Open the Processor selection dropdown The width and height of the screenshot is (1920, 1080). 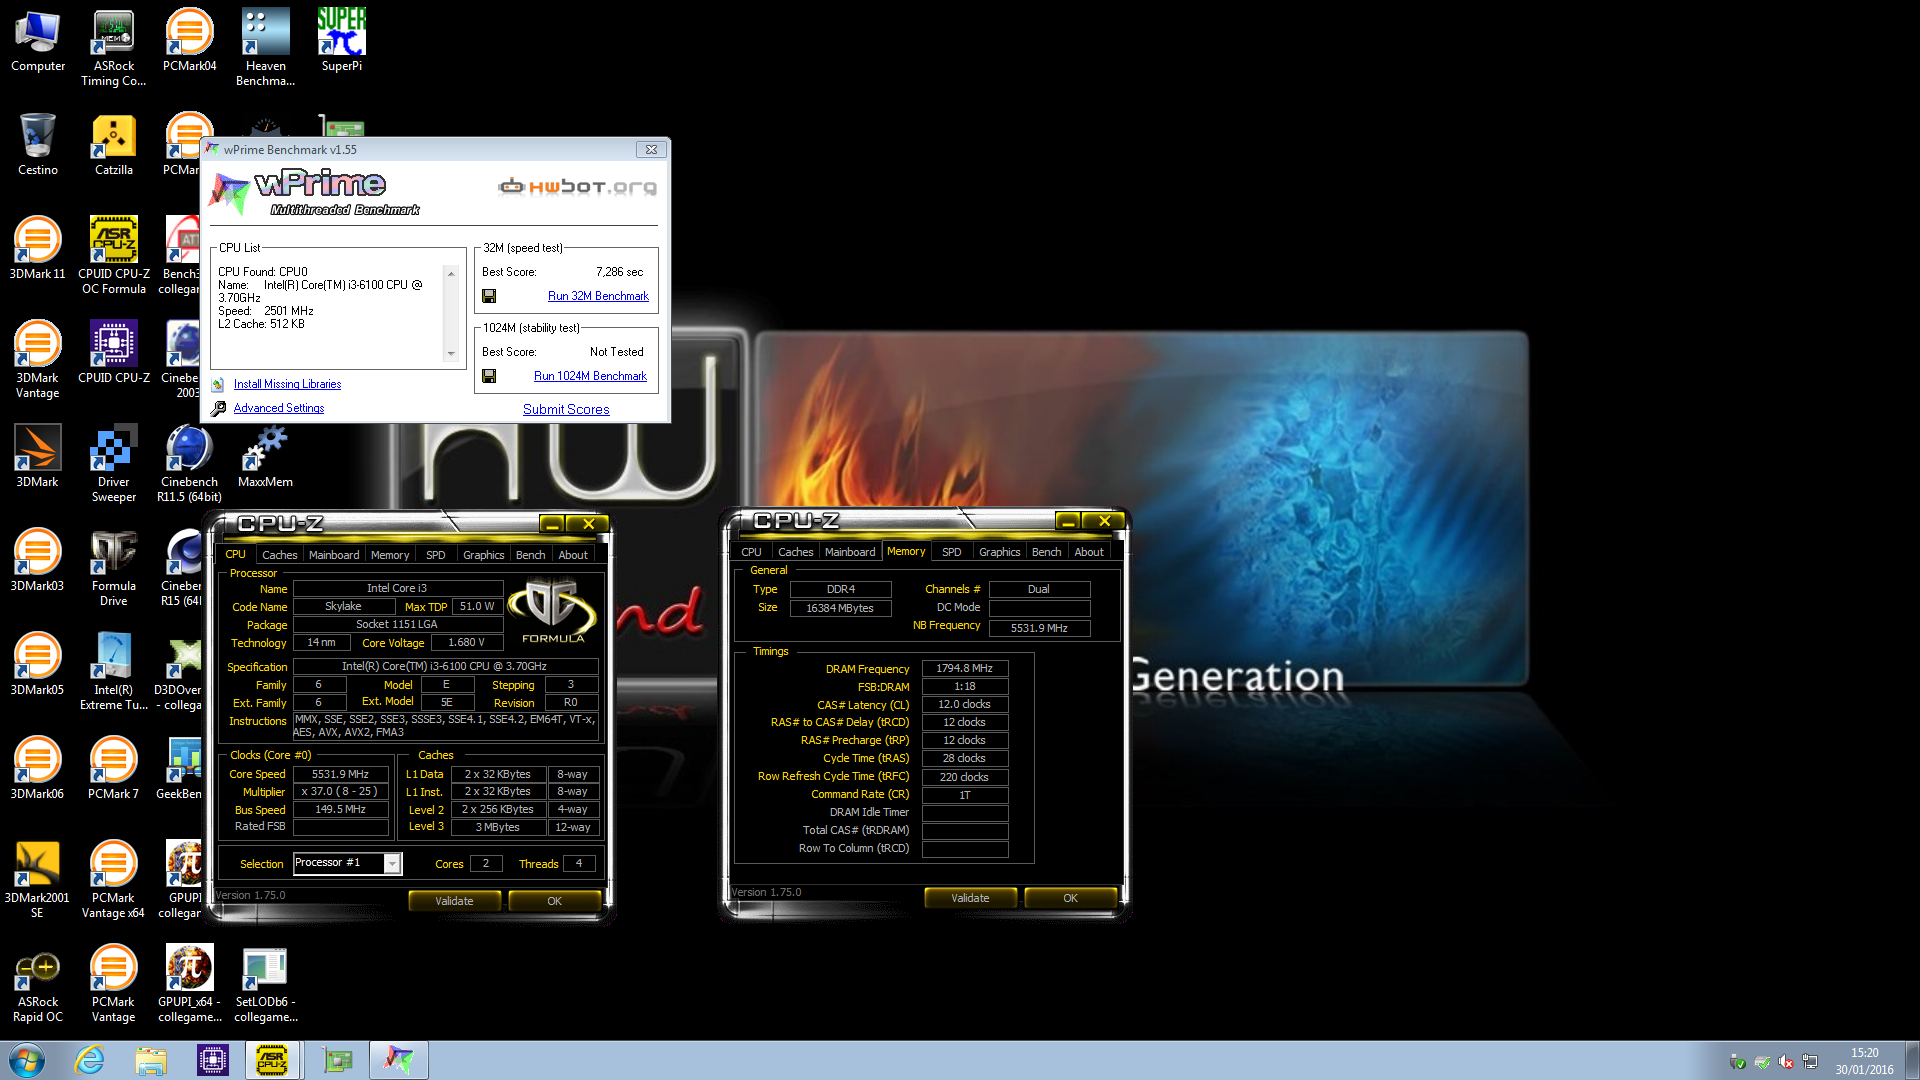point(392,863)
